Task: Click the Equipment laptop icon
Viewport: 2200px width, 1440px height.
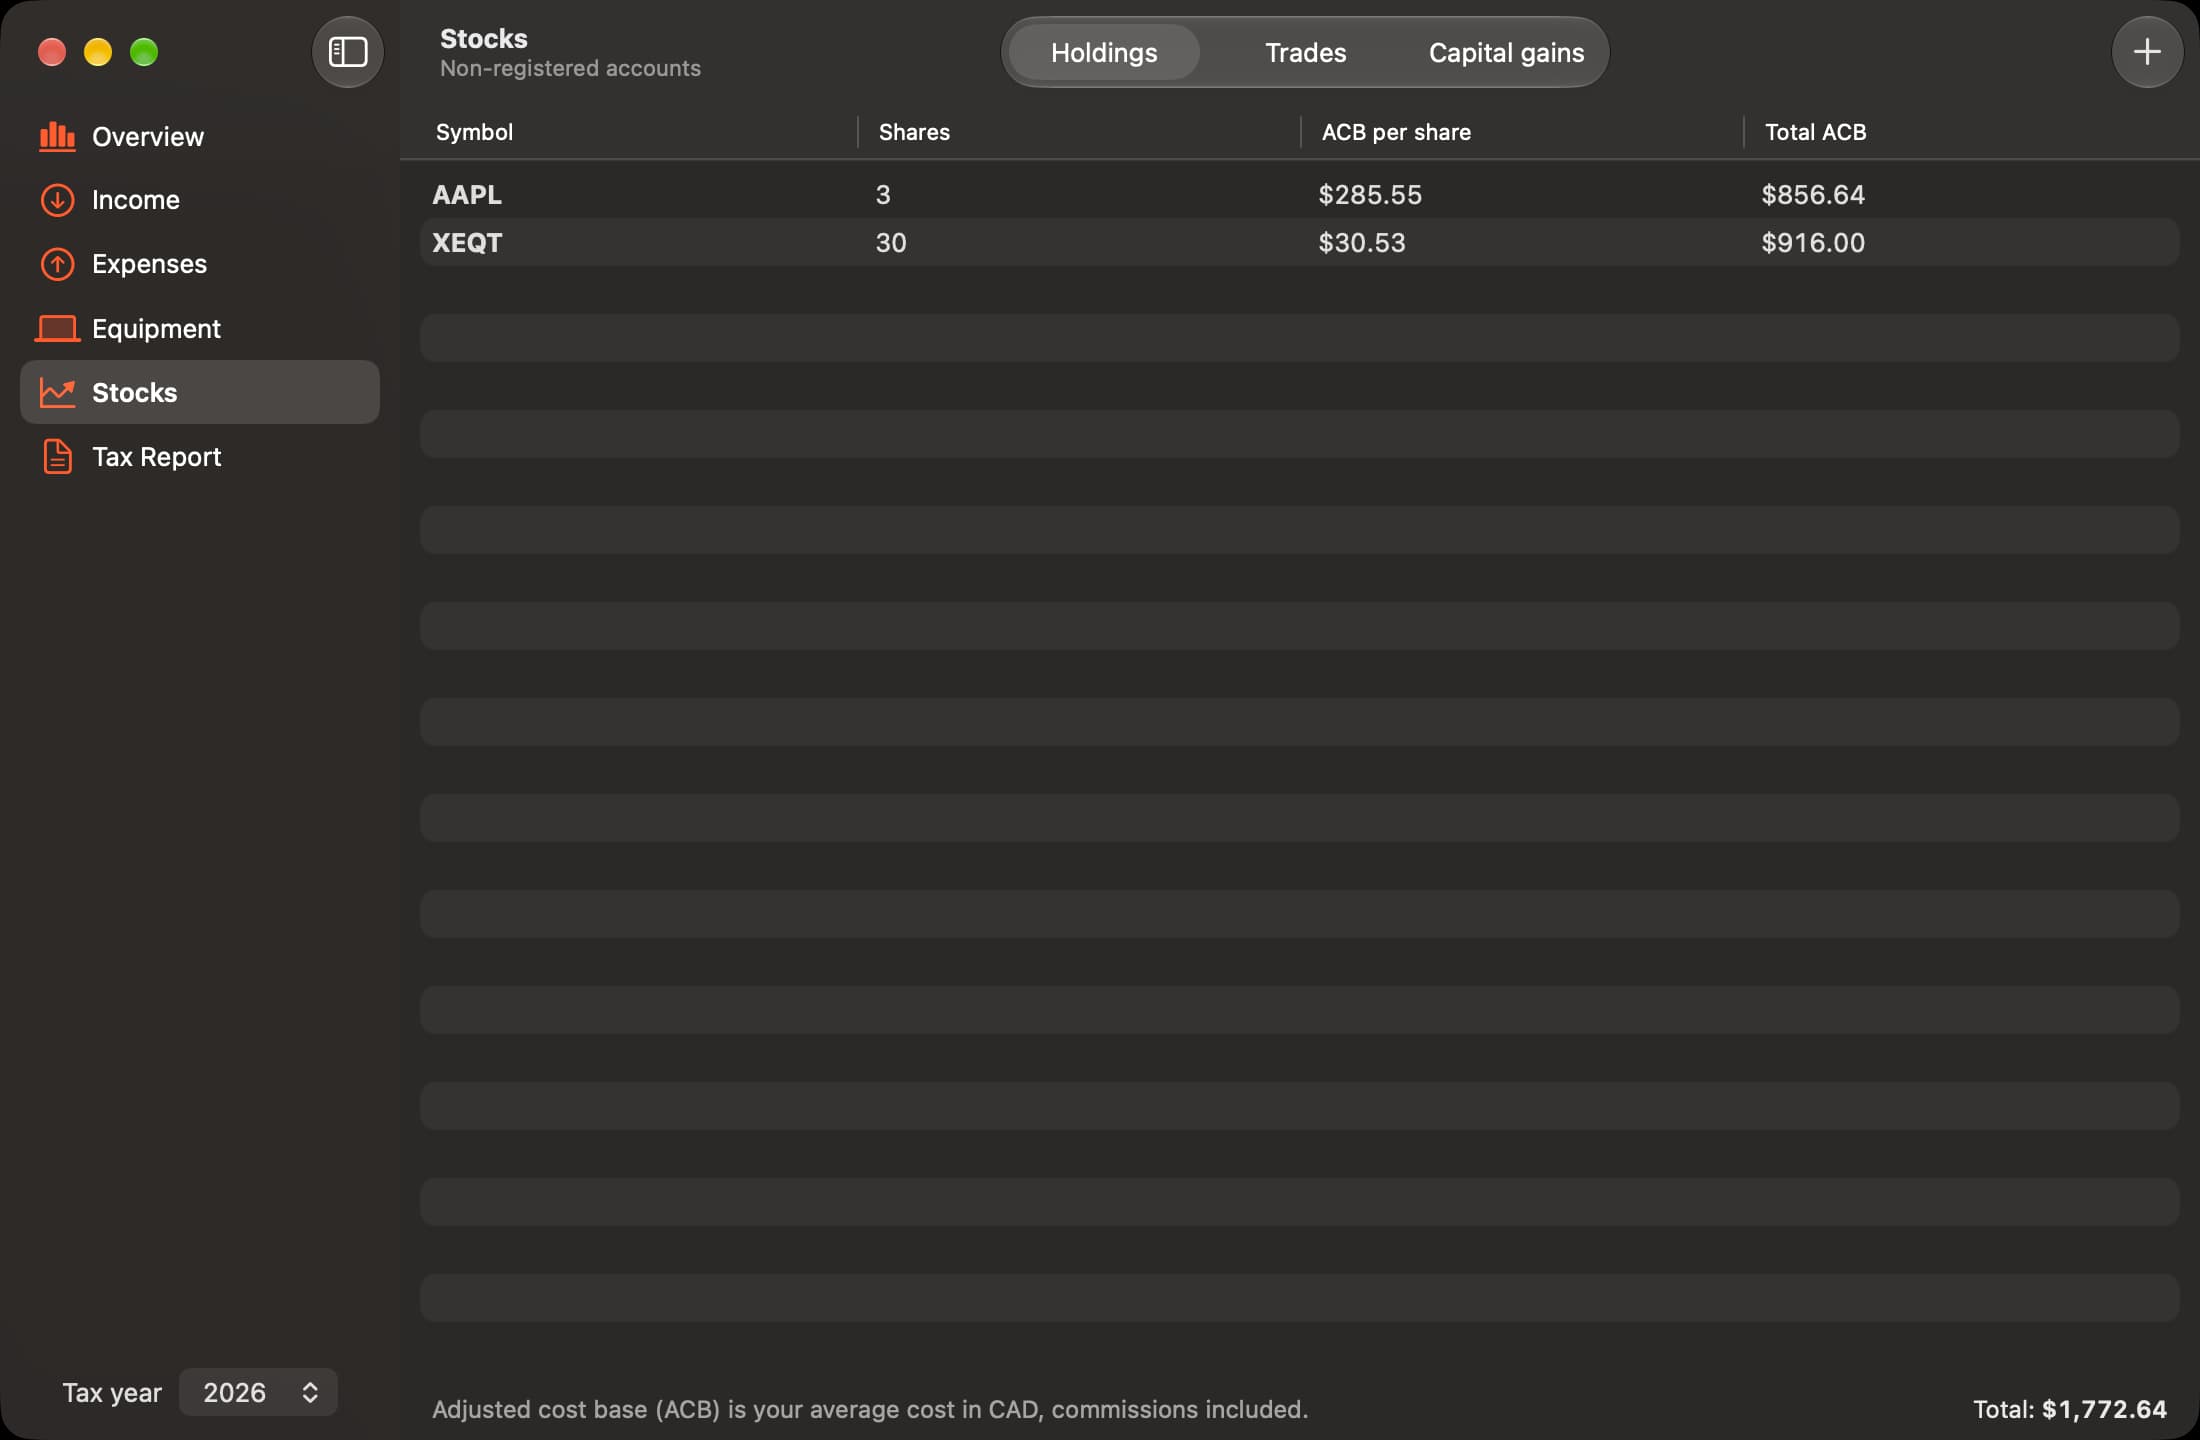Action: 57,328
